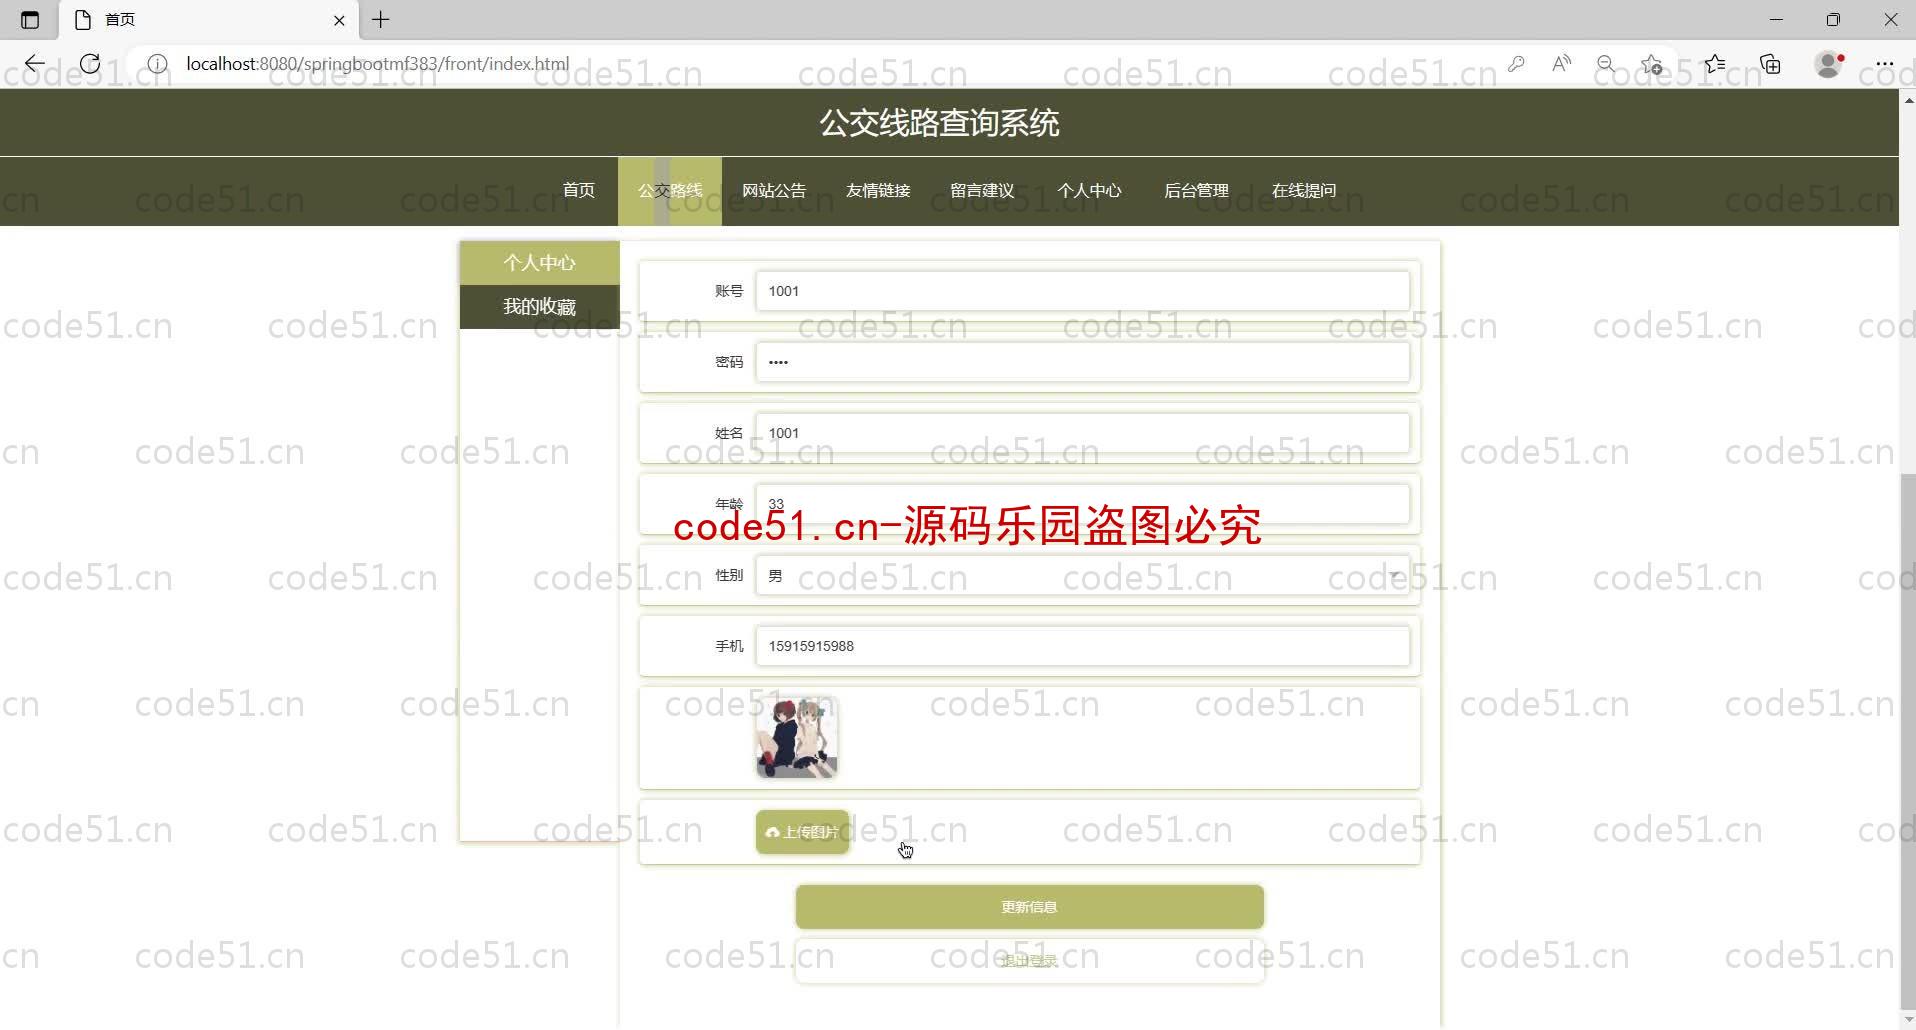View site information icon in address bar
Viewport: 1916px width, 1030px height.
pyautogui.click(x=157, y=64)
